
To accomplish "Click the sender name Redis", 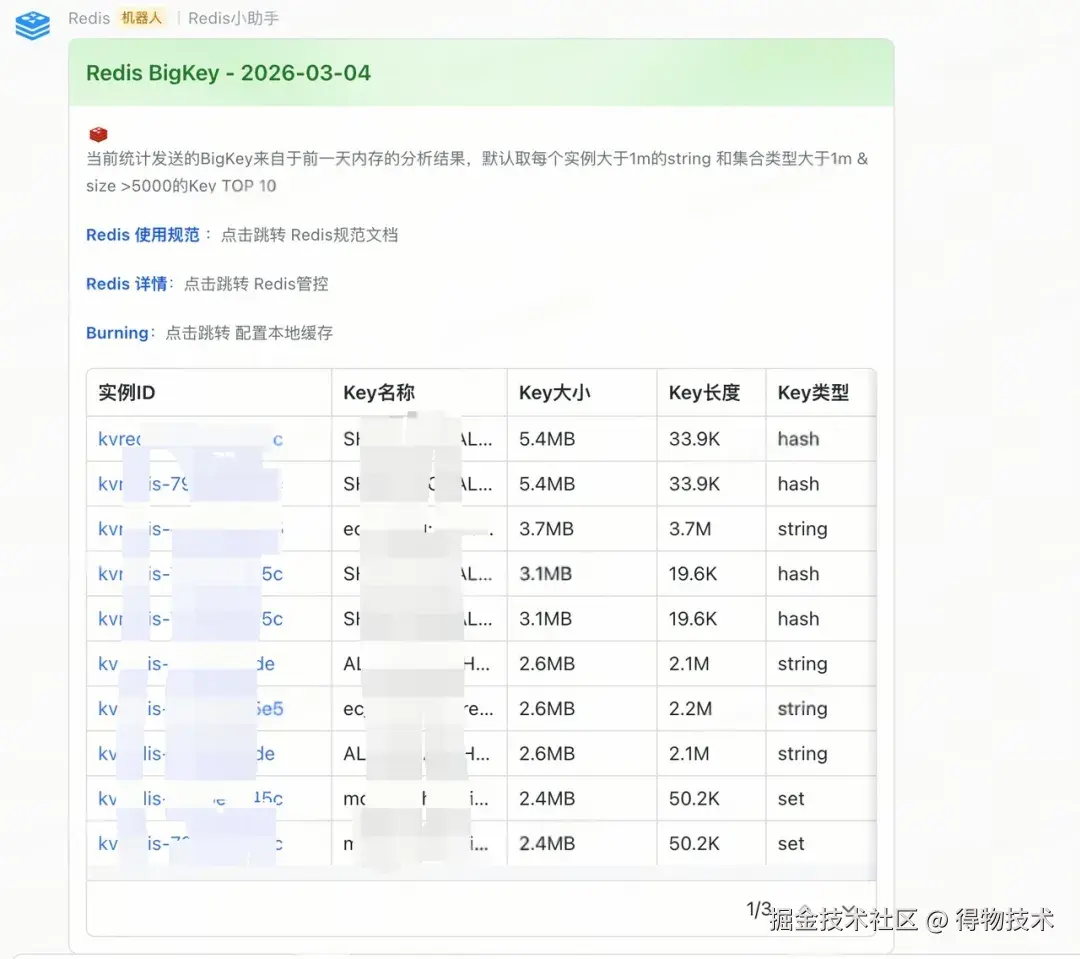I will pos(89,19).
